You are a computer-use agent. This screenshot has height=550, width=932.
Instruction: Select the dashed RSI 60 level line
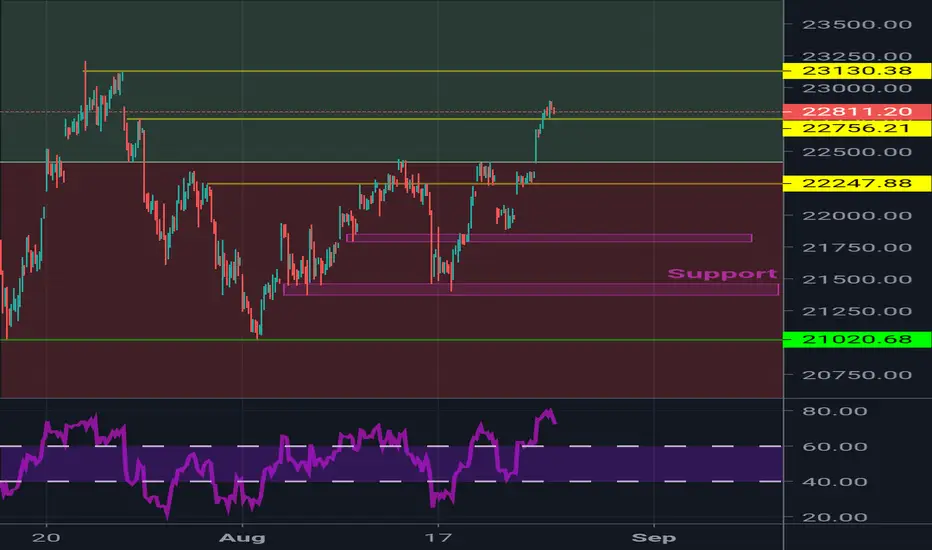click(x=391, y=446)
